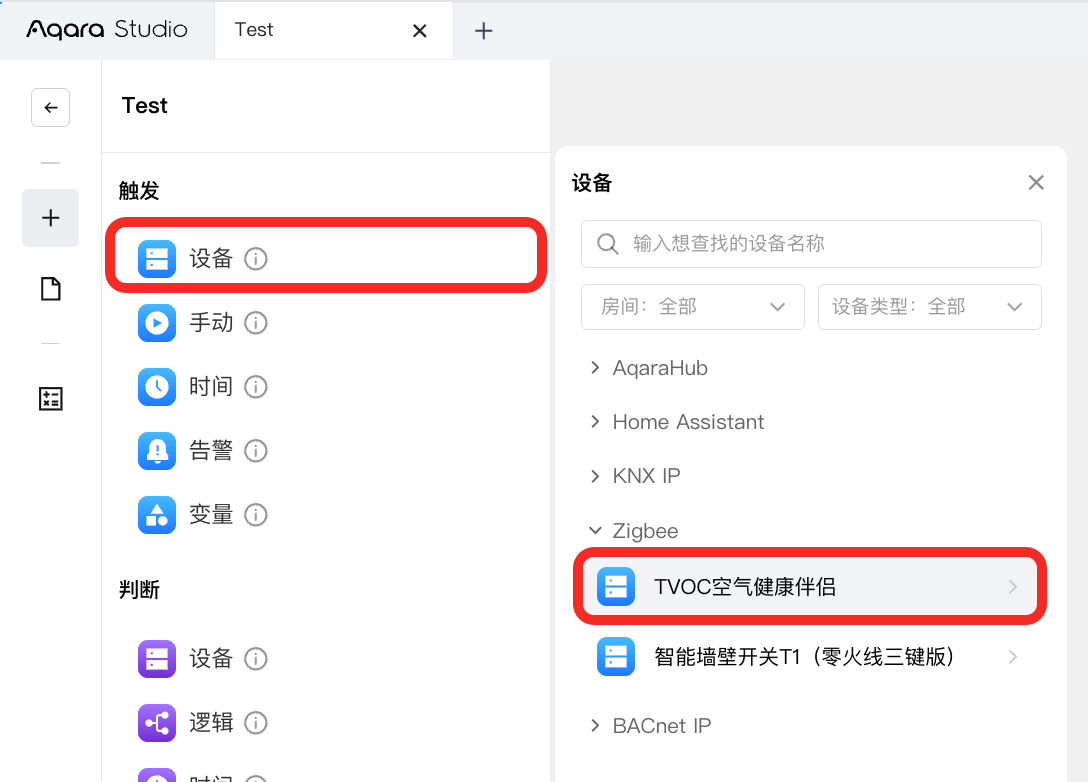Viewport: 1088px width, 782px height.
Task: Expand the KNX IP group
Action: tap(595, 476)
